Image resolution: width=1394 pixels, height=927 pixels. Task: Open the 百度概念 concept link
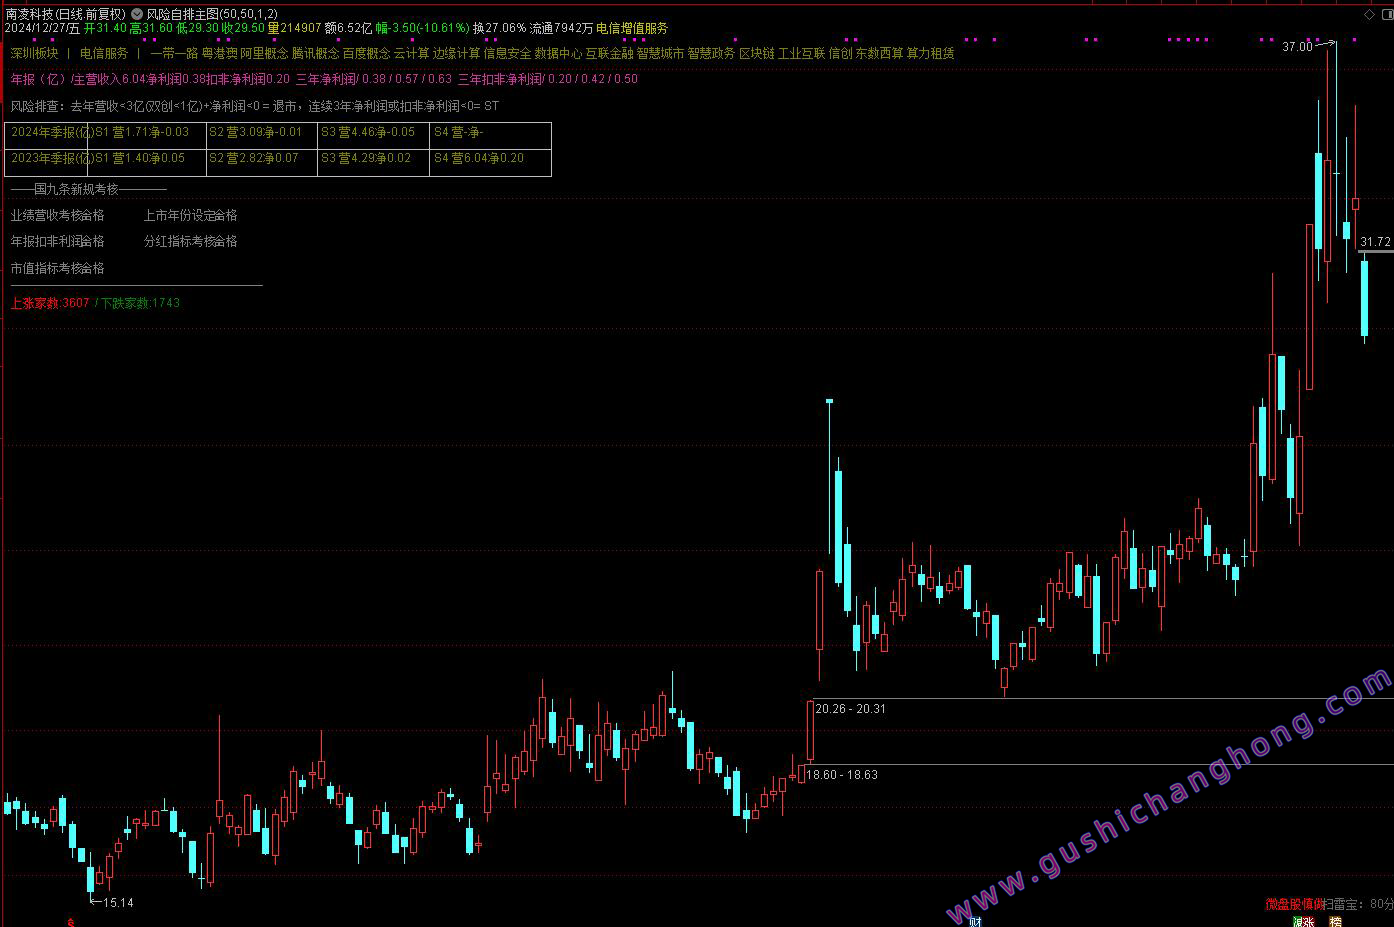pos(367,53)
